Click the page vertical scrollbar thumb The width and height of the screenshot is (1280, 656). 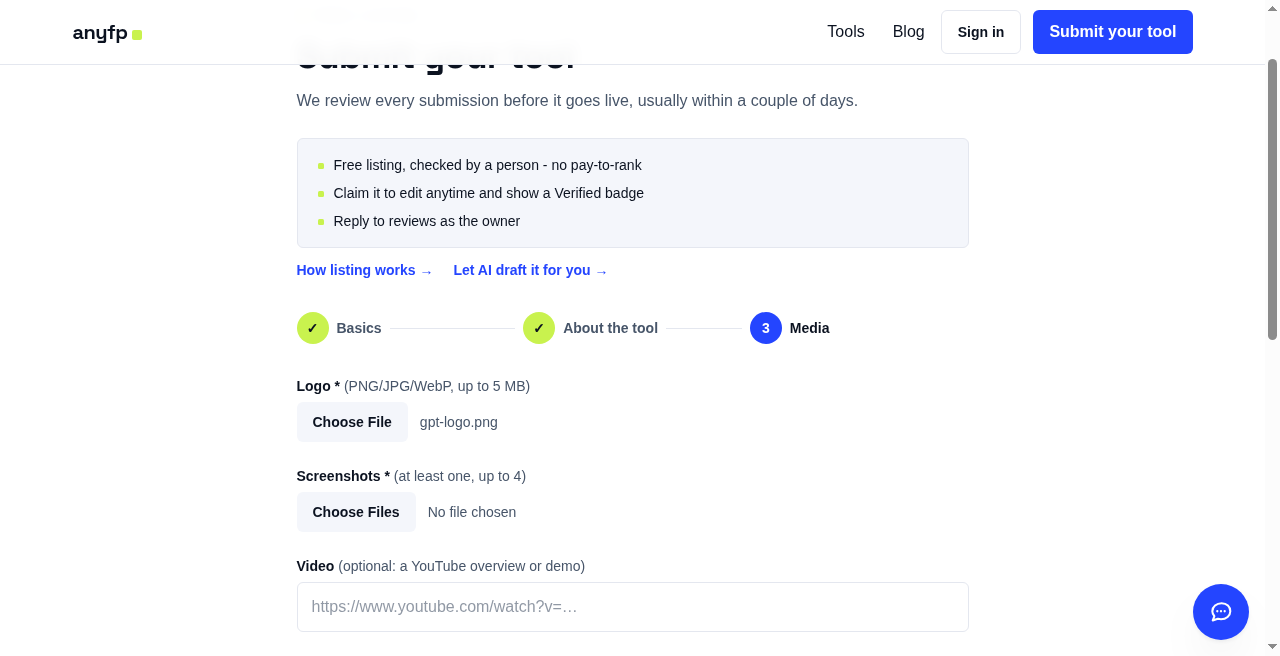1272,199
